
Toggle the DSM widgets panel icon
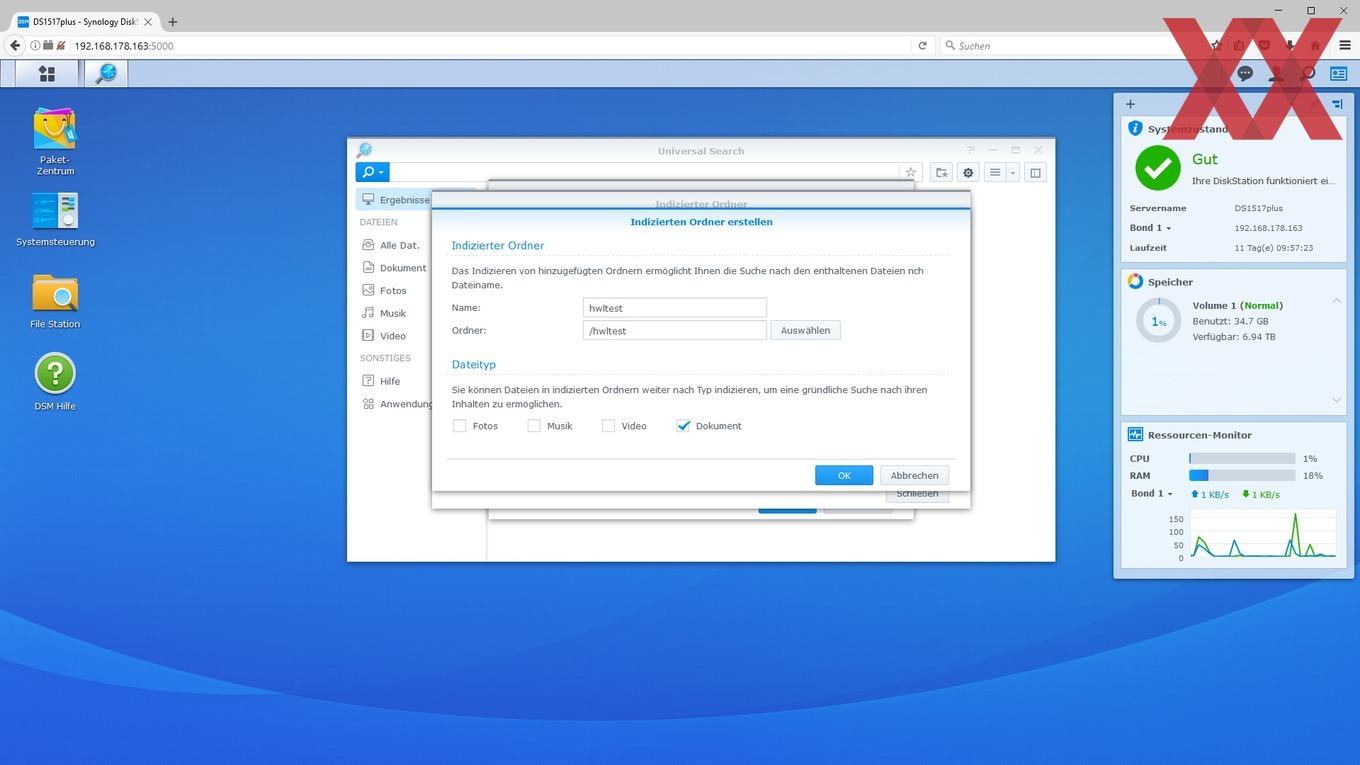click(x=1338, y=73)
